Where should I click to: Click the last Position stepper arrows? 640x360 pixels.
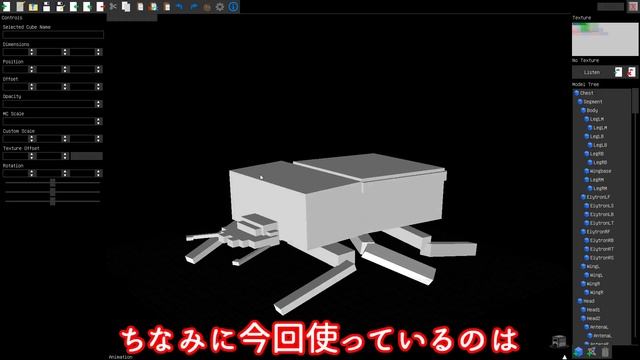(x=98, y=69)
